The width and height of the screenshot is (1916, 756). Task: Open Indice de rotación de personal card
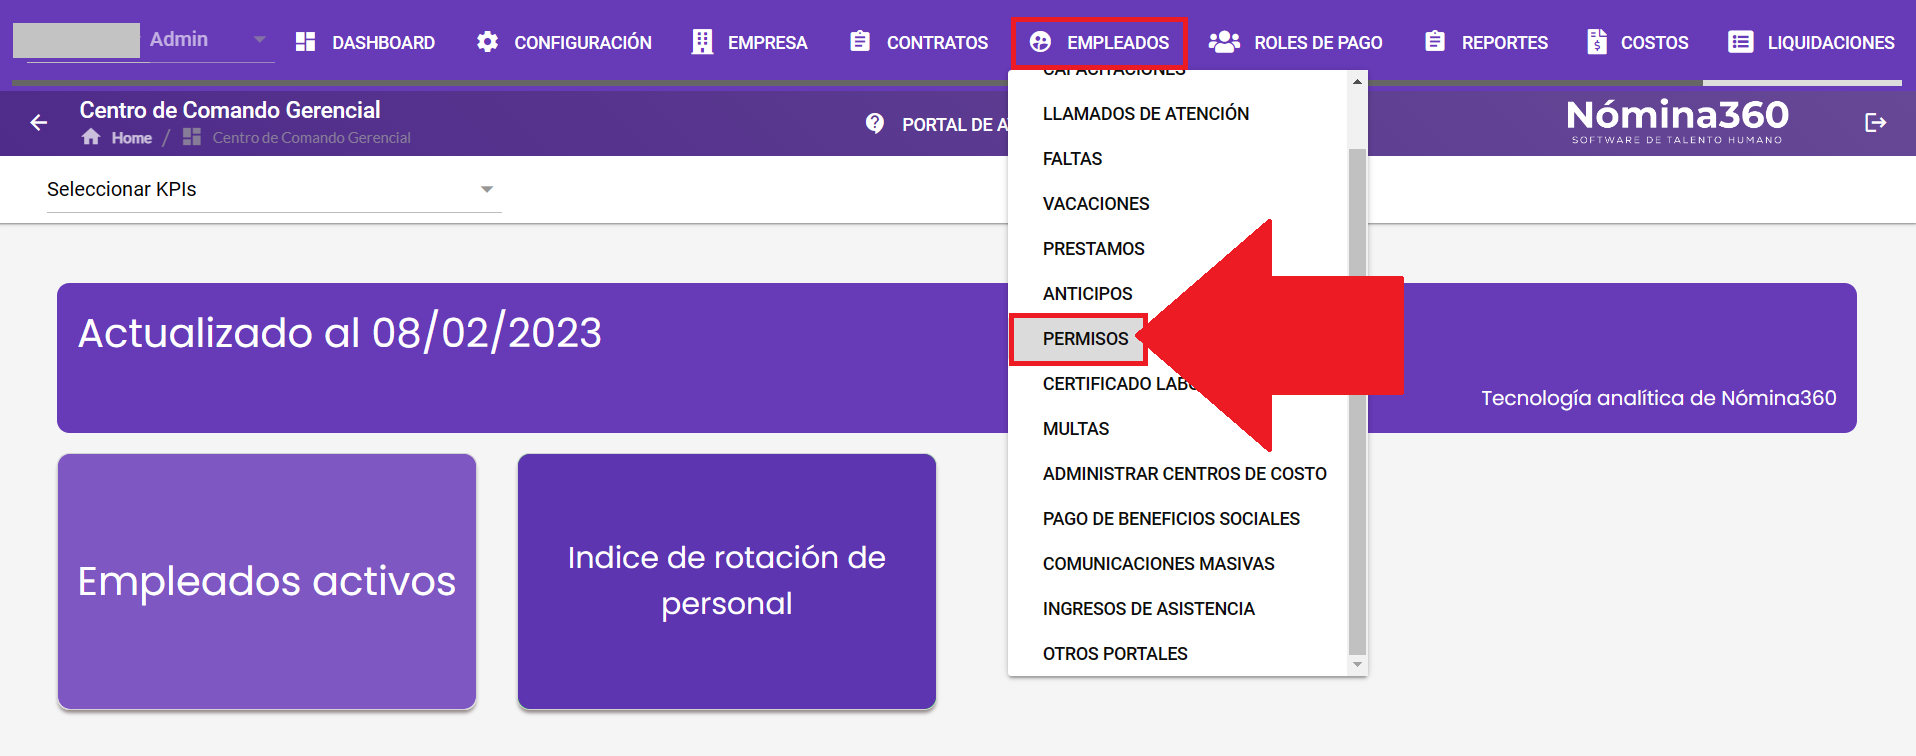click(727, 582)
